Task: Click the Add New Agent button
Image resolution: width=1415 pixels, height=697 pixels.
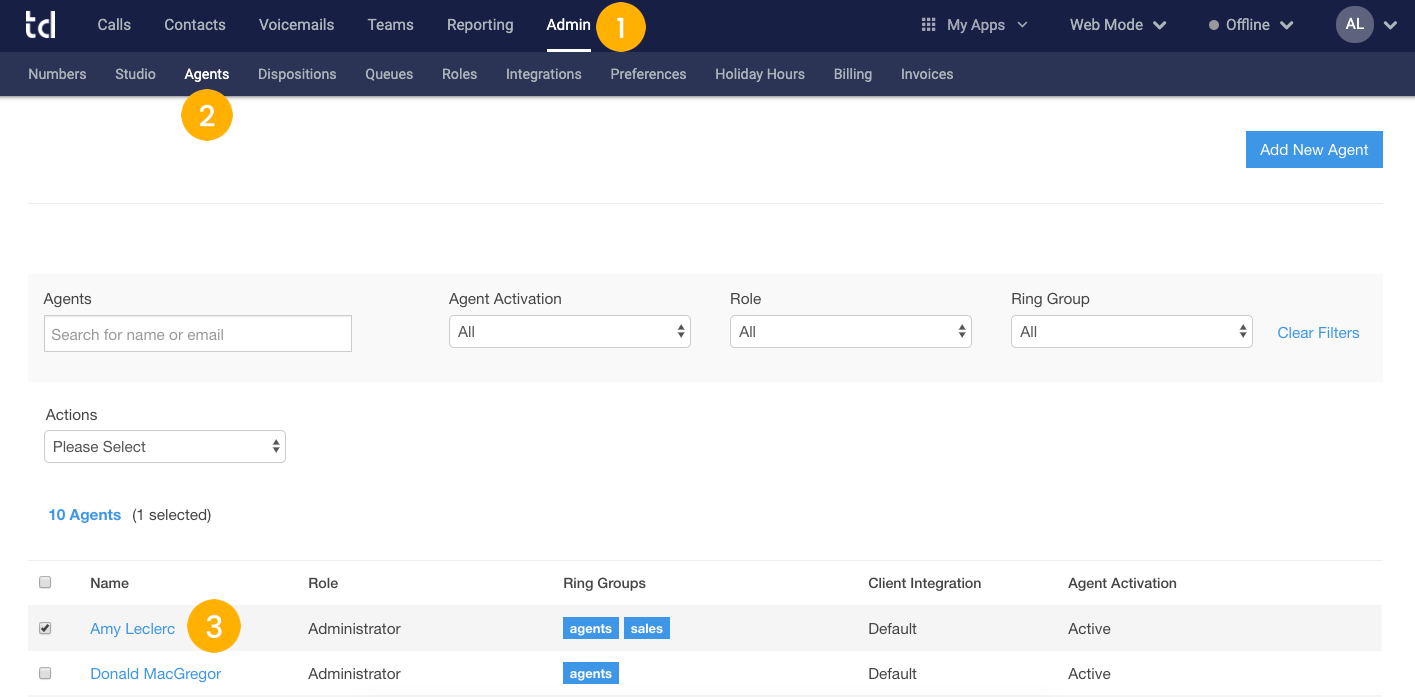Action: pos(1314,149)
